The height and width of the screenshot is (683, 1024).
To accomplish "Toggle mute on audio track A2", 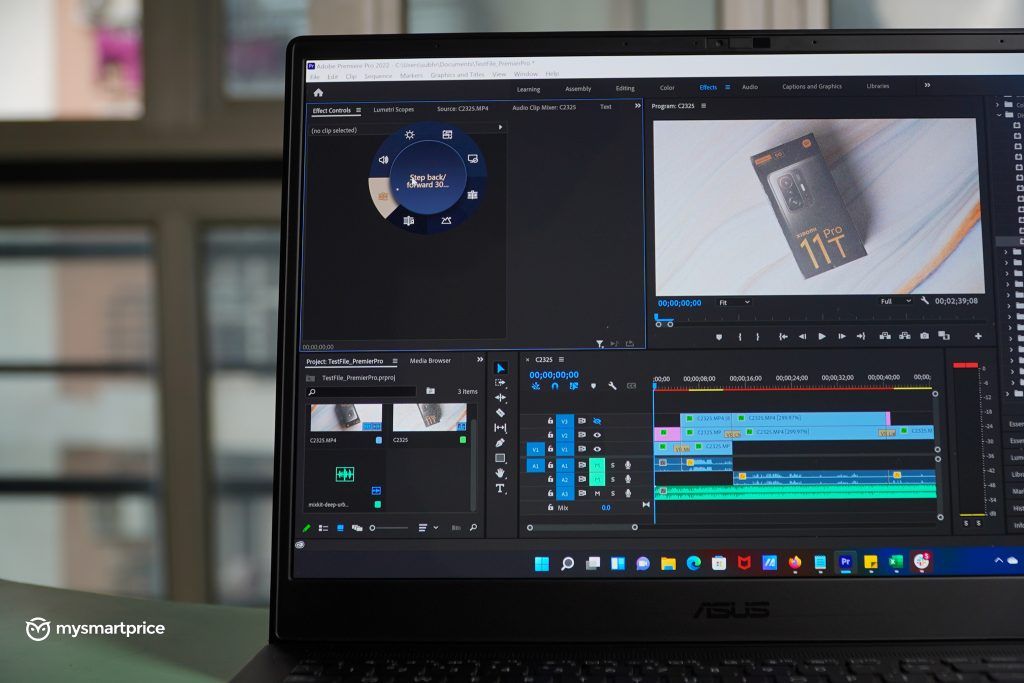I will click(x=597, y=479).
